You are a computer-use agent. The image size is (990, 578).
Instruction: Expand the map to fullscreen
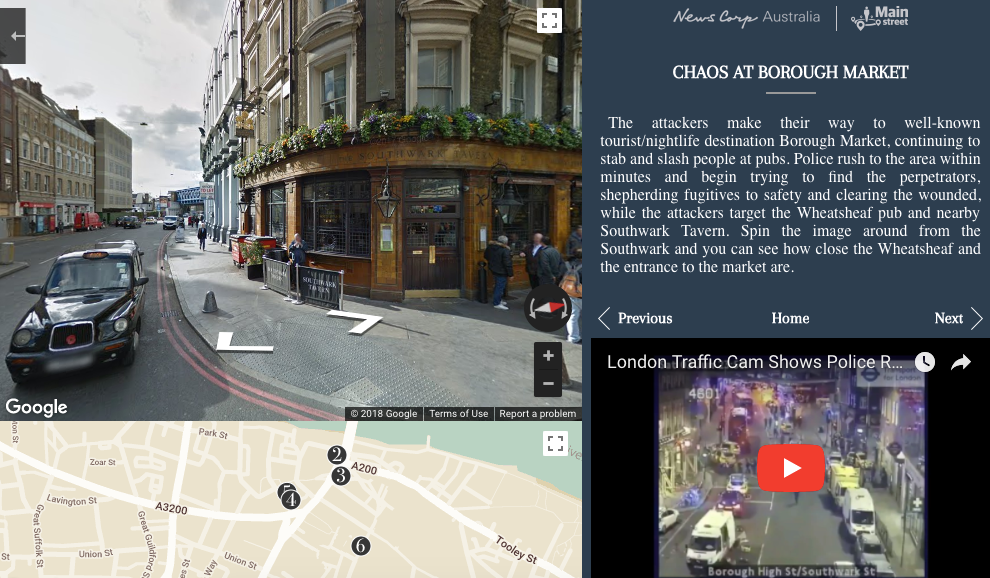point(556,443)
